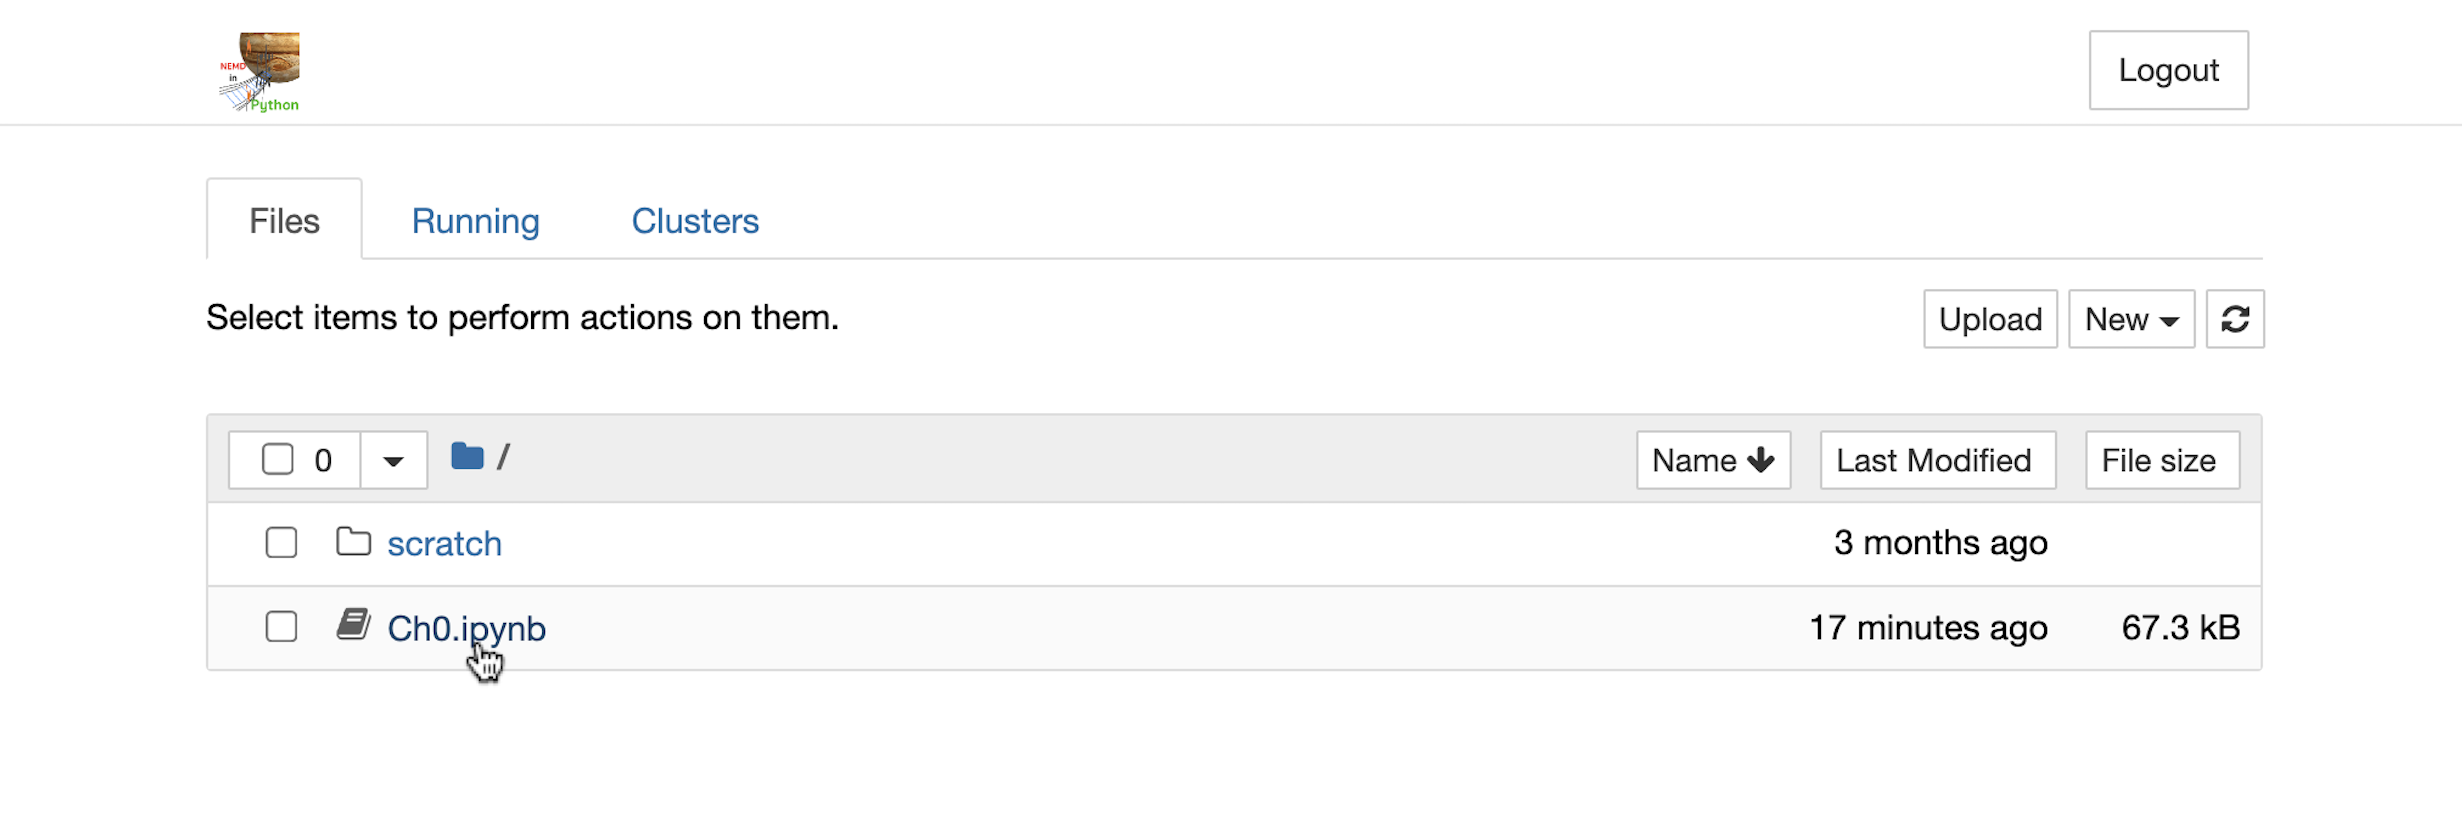Check the scratch folder checkbox
The height and width of the screenshot is (838, 2462).
coord(282,543)
